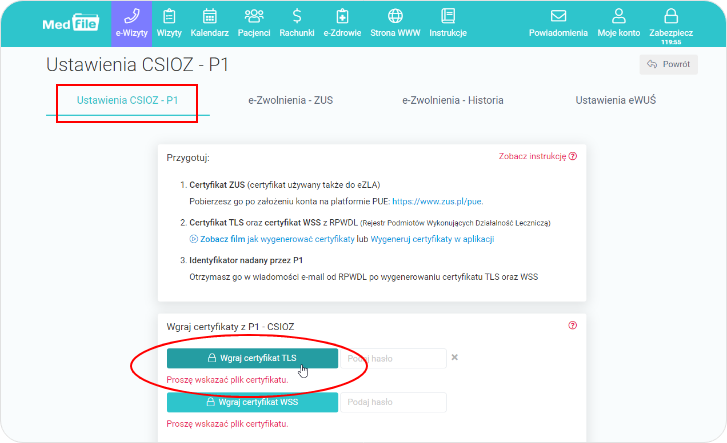Open Rachunki dollar icon
727x443 pixels.
coord(297,17)
